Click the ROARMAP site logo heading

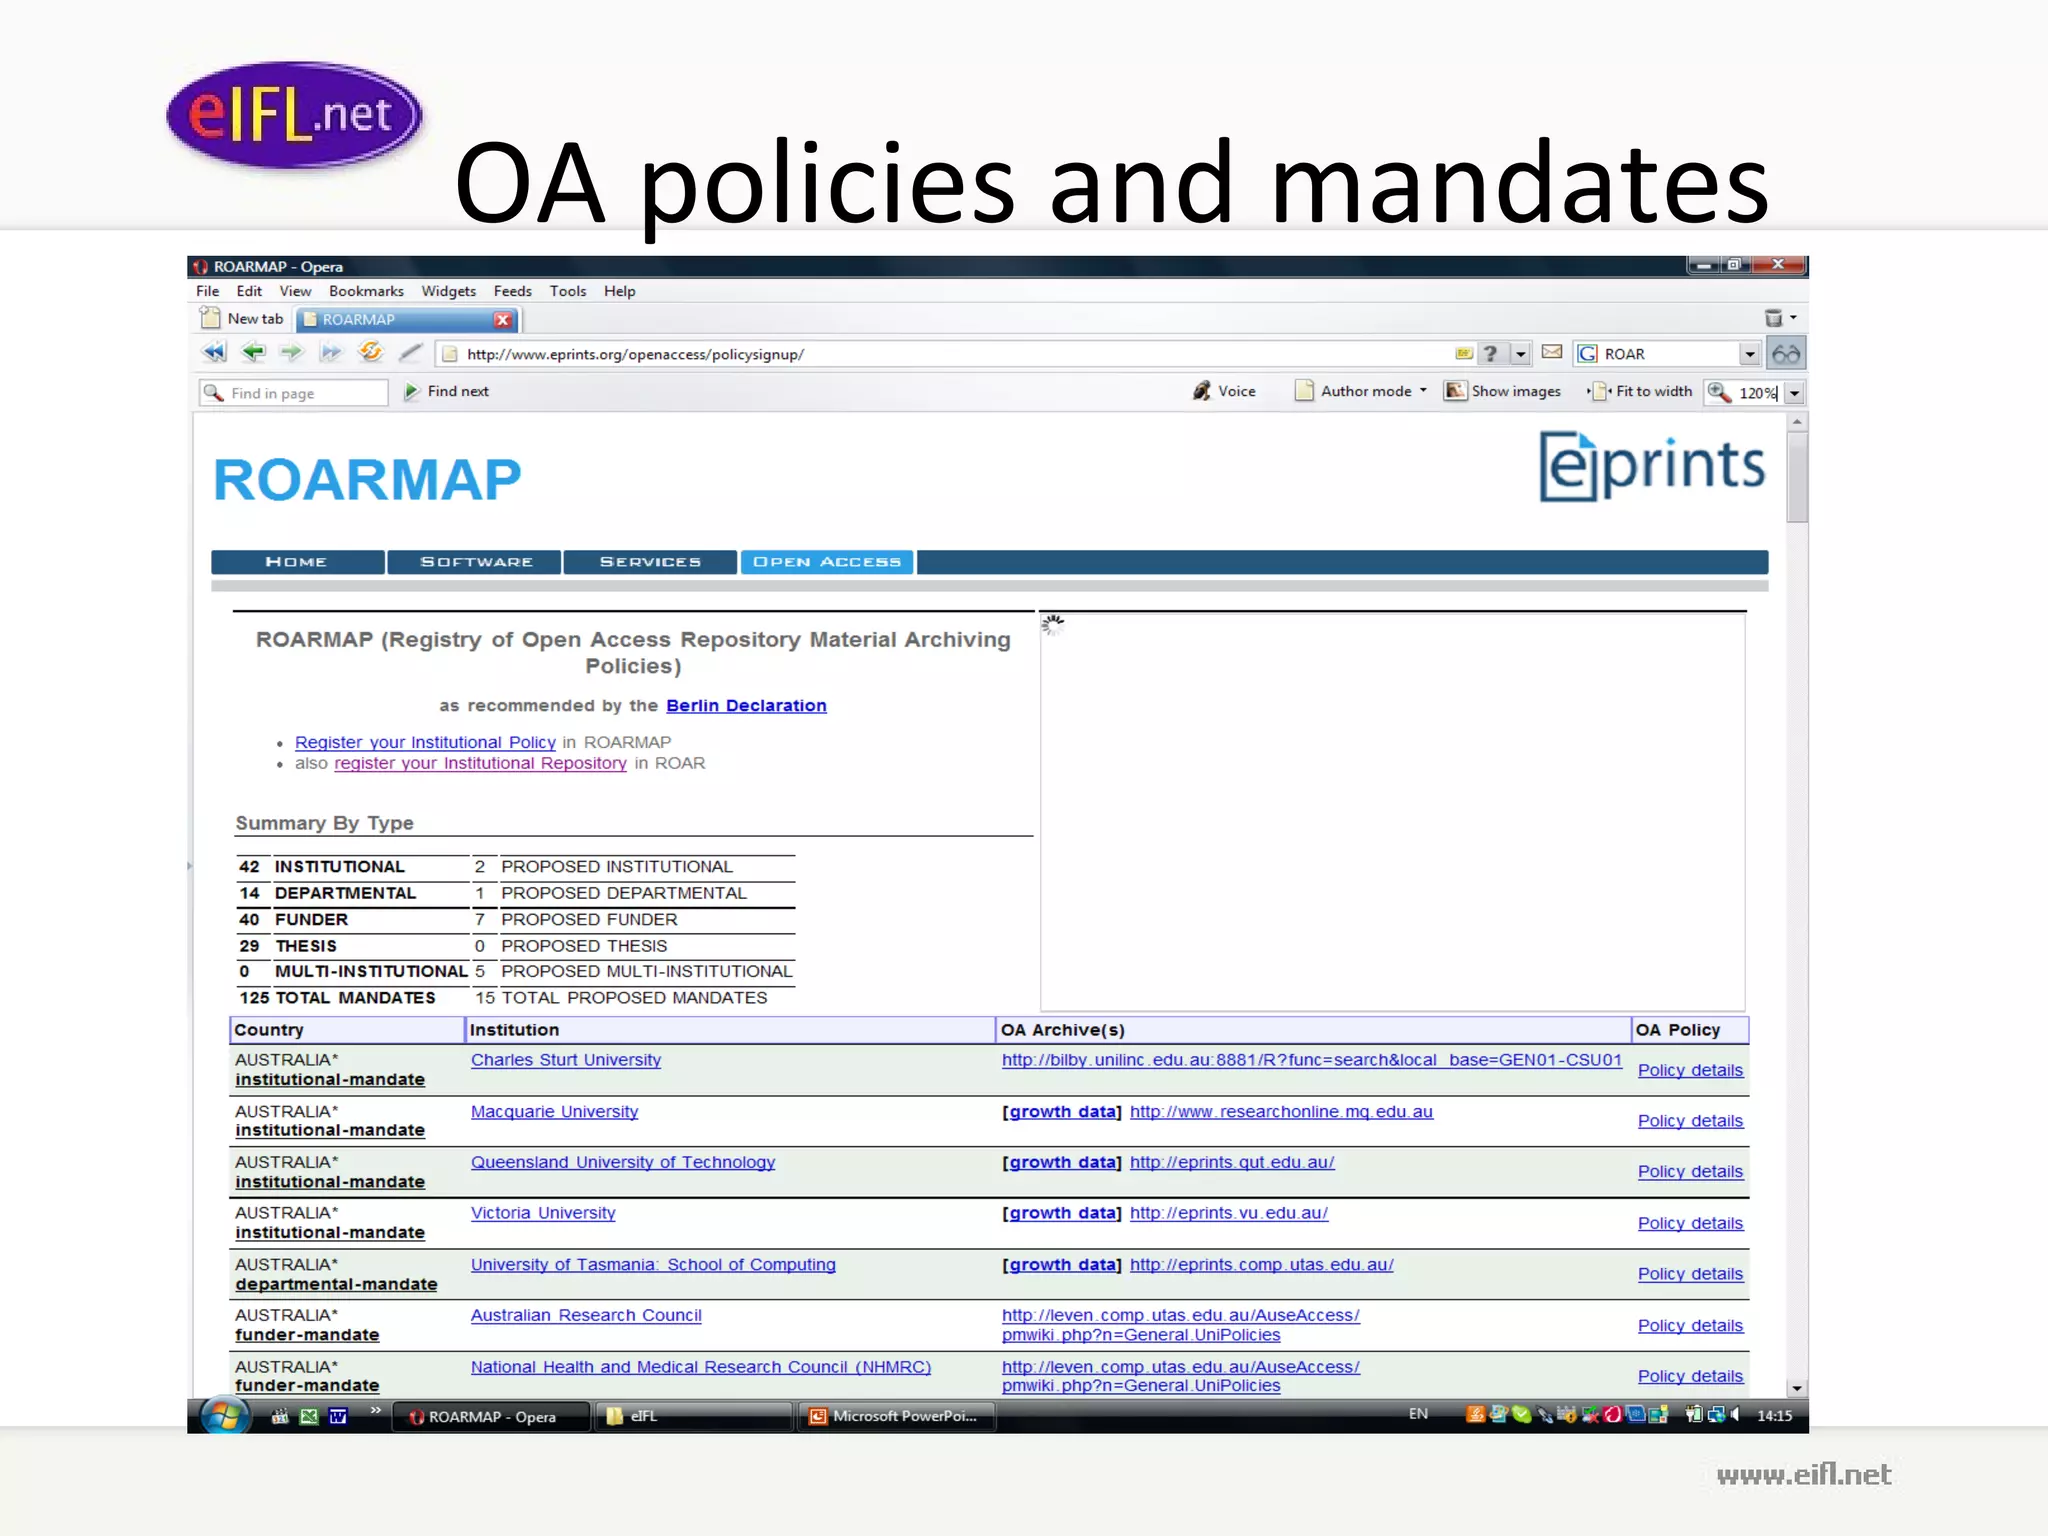coord(367,479)
